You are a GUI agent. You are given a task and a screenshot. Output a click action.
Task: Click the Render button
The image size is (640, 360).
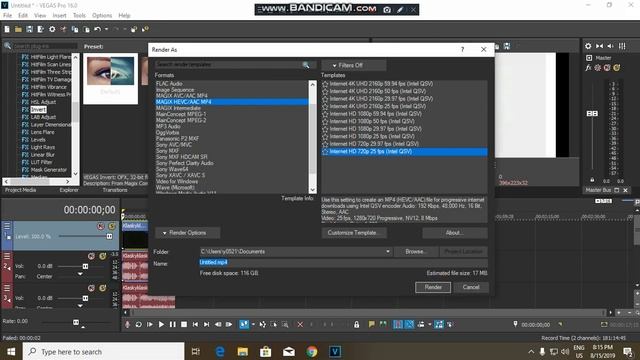point(433,287)
